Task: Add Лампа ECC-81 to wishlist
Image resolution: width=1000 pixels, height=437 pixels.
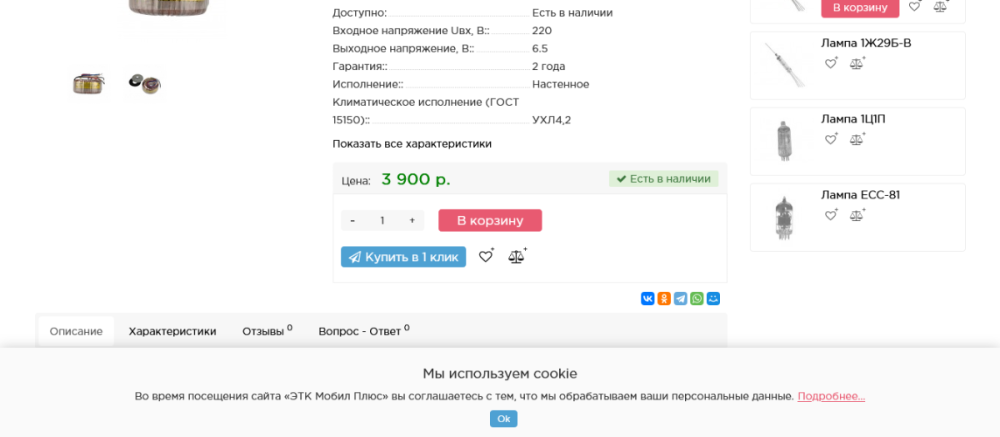Action: click(831, 215)
